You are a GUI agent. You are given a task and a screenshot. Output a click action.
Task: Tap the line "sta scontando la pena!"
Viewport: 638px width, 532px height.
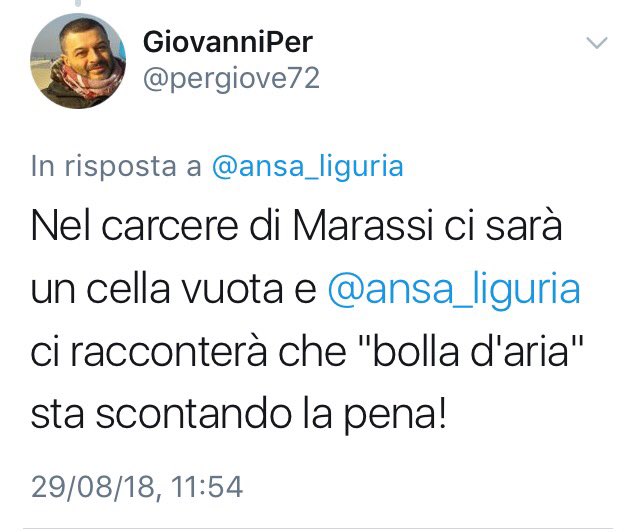click(x=239, y=414)
